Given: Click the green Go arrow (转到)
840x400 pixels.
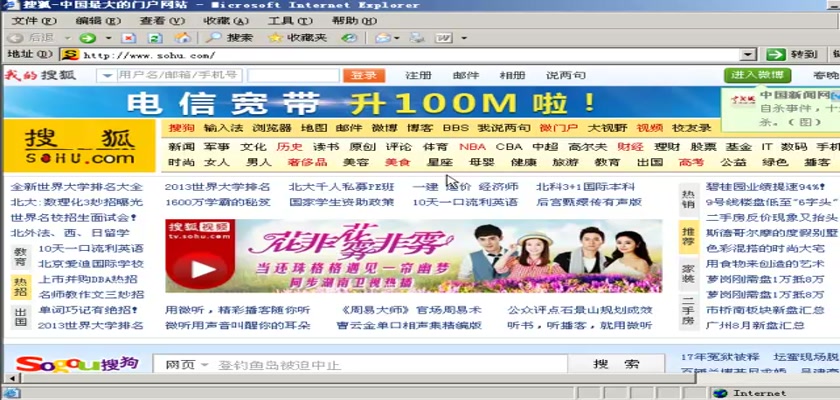Looking at the screenshot, I should pos(775,54).
